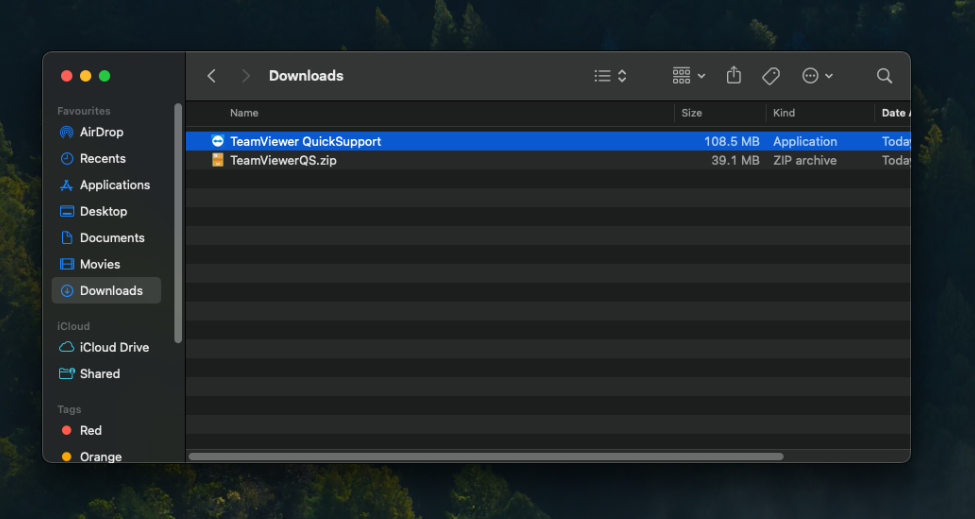Filter by Red tag label
Image resolution: width=975 pixels, height=519 pixels.
tap(91, 430)
